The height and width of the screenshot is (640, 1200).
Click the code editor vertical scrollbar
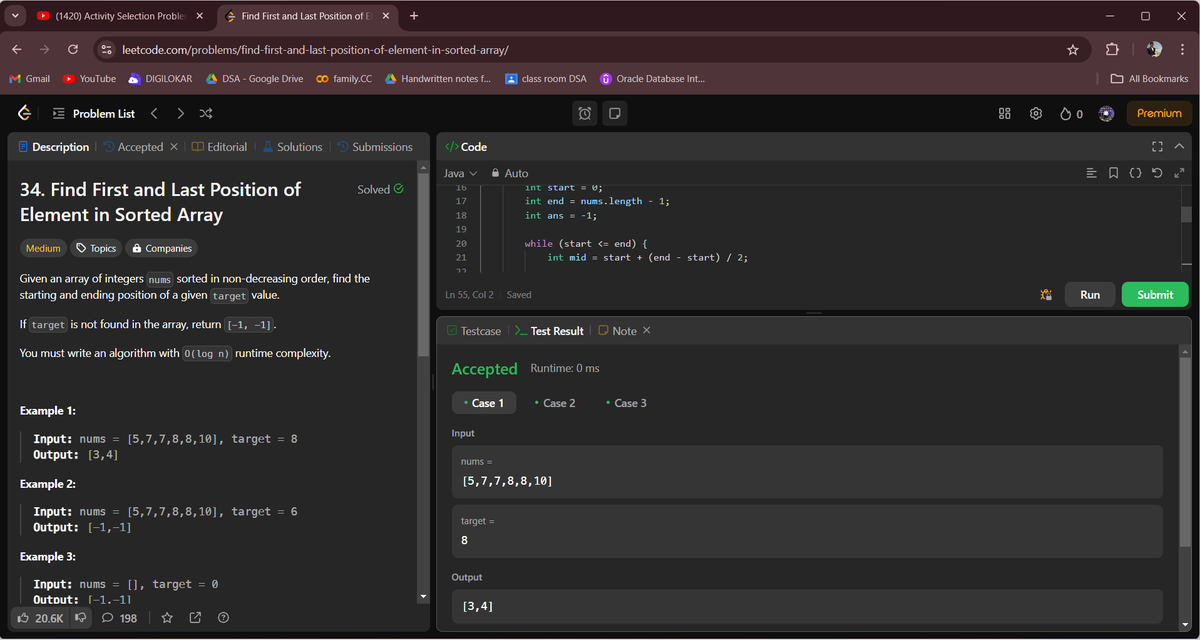[1186, 214]
